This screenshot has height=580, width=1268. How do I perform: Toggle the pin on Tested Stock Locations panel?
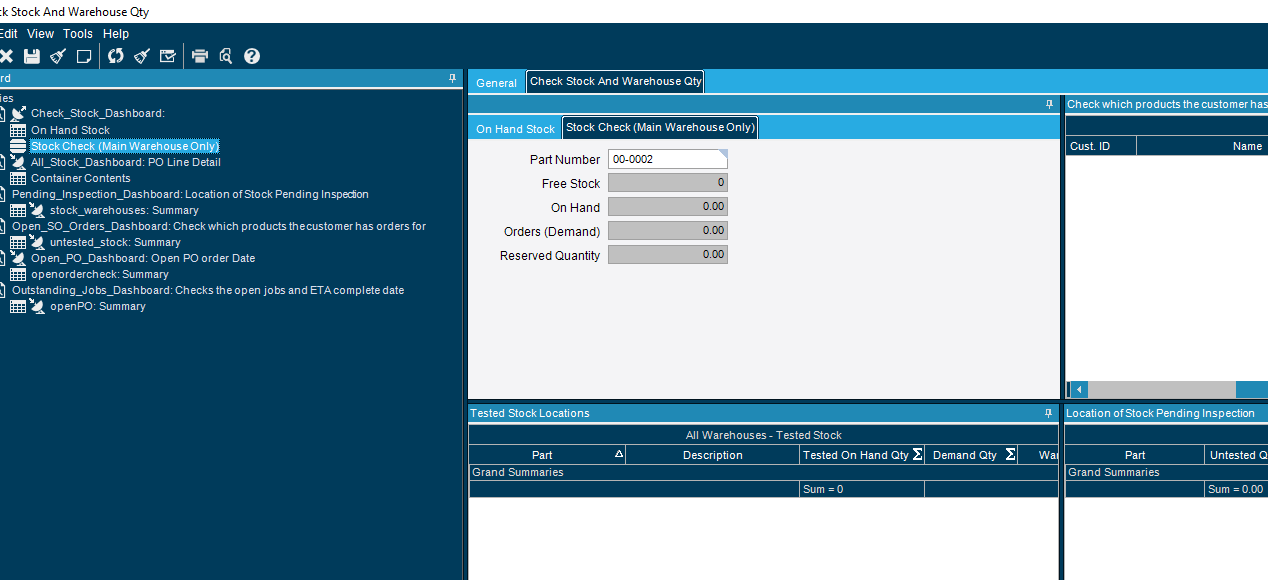pyautogui.click(x=1049, y=413)
